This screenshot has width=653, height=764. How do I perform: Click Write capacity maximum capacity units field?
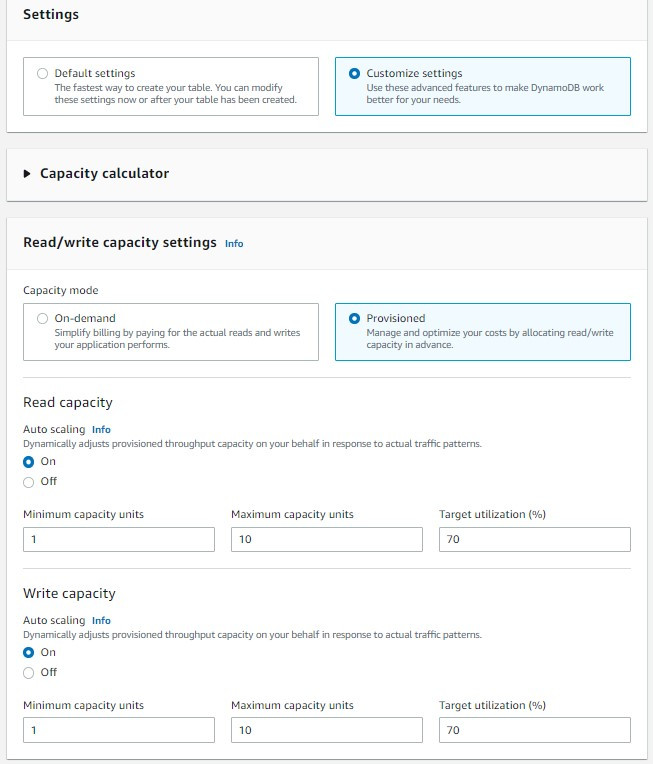click(326, 731)
